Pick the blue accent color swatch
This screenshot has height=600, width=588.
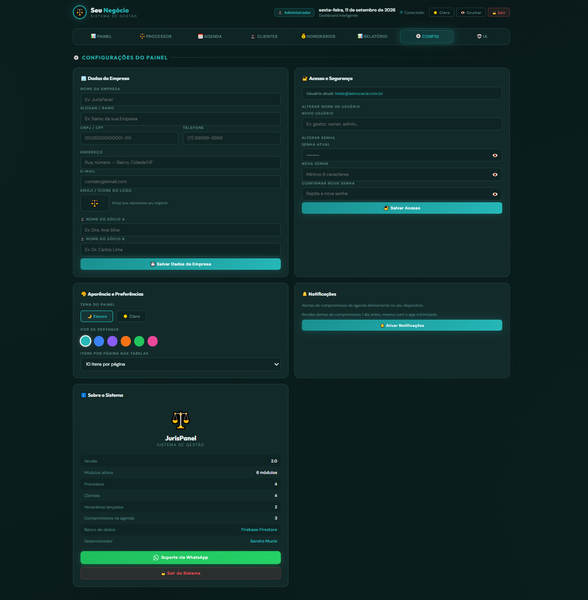(x=99, y=341)
